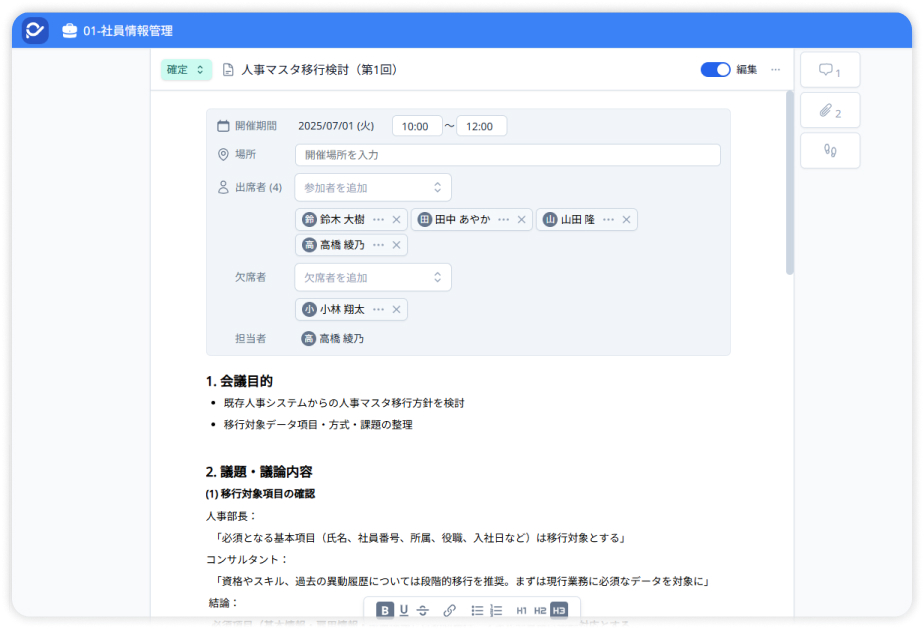Create a bulleted list
The height and width of the screenshot is (629, 924).
[x=477, y=610]
